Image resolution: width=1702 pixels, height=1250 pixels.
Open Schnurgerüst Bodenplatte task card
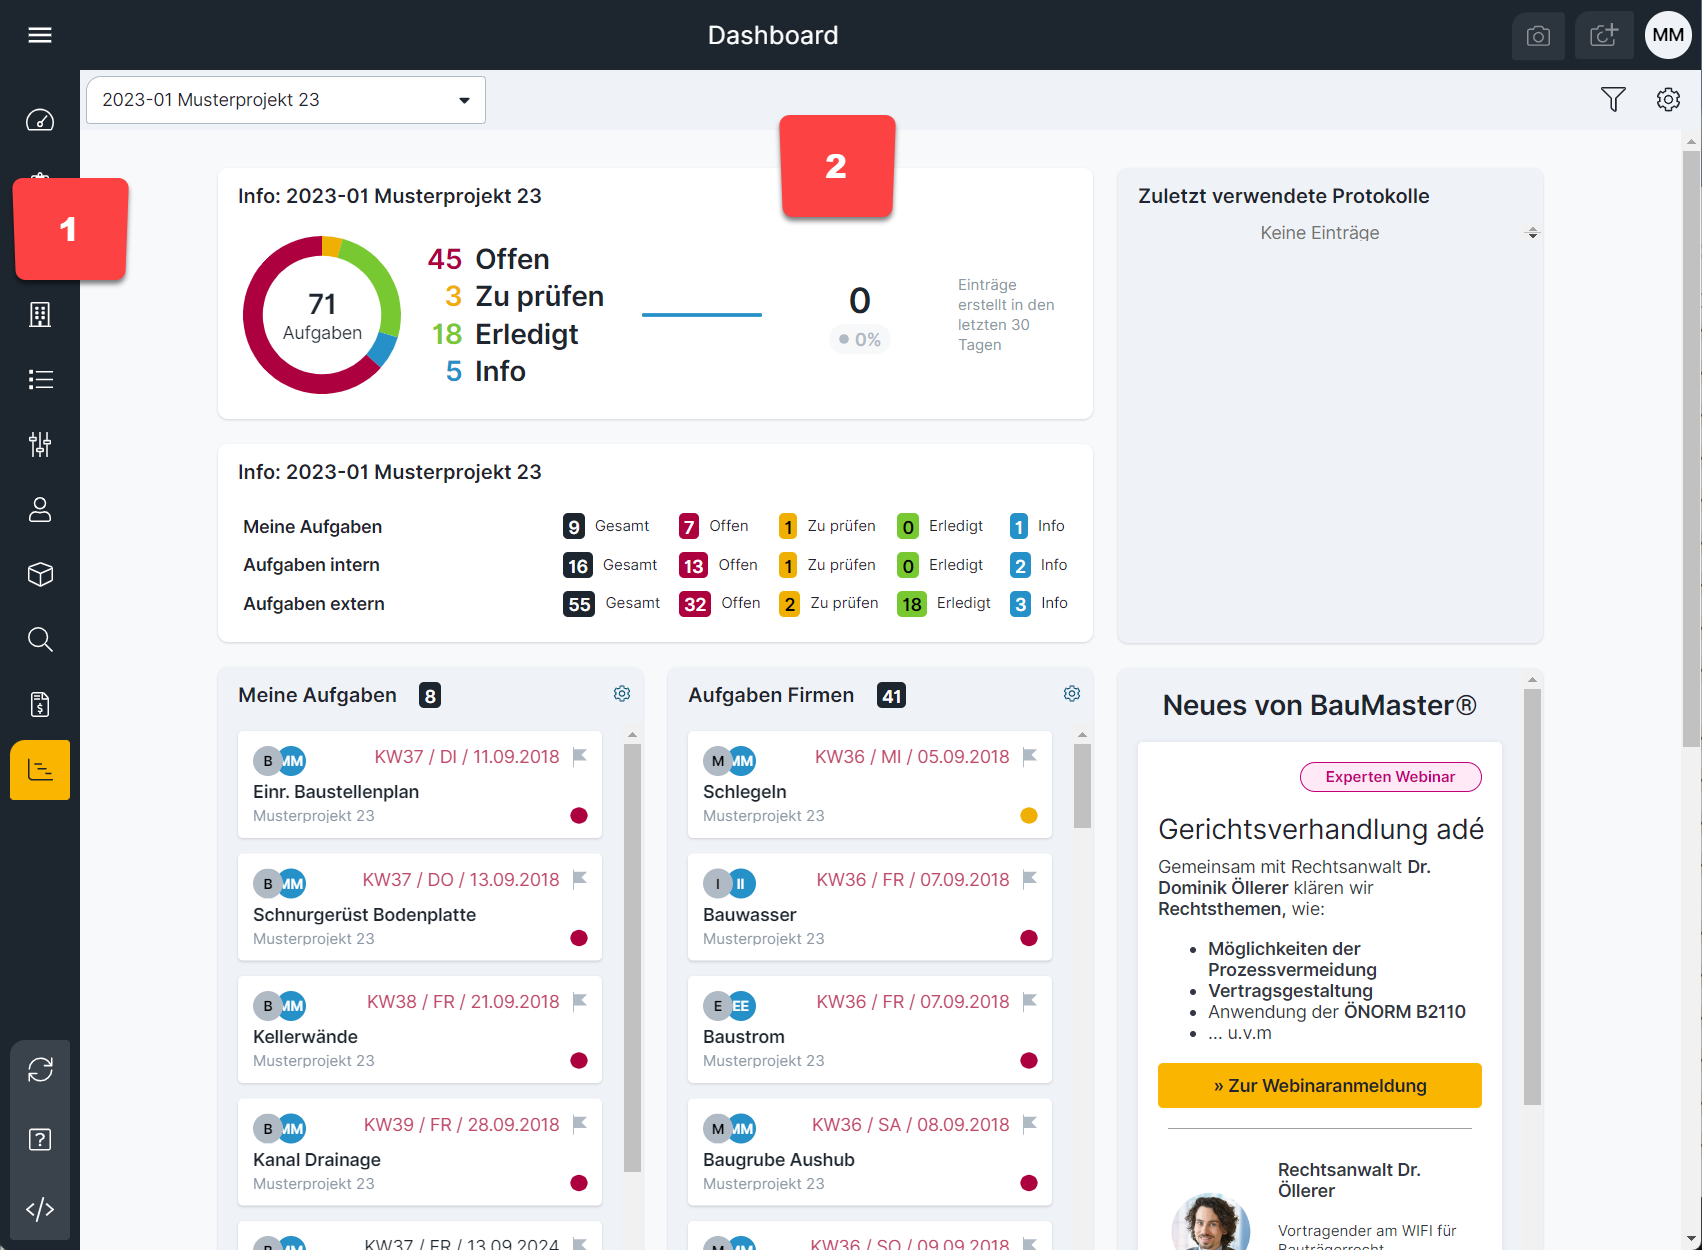click(420, 907)
